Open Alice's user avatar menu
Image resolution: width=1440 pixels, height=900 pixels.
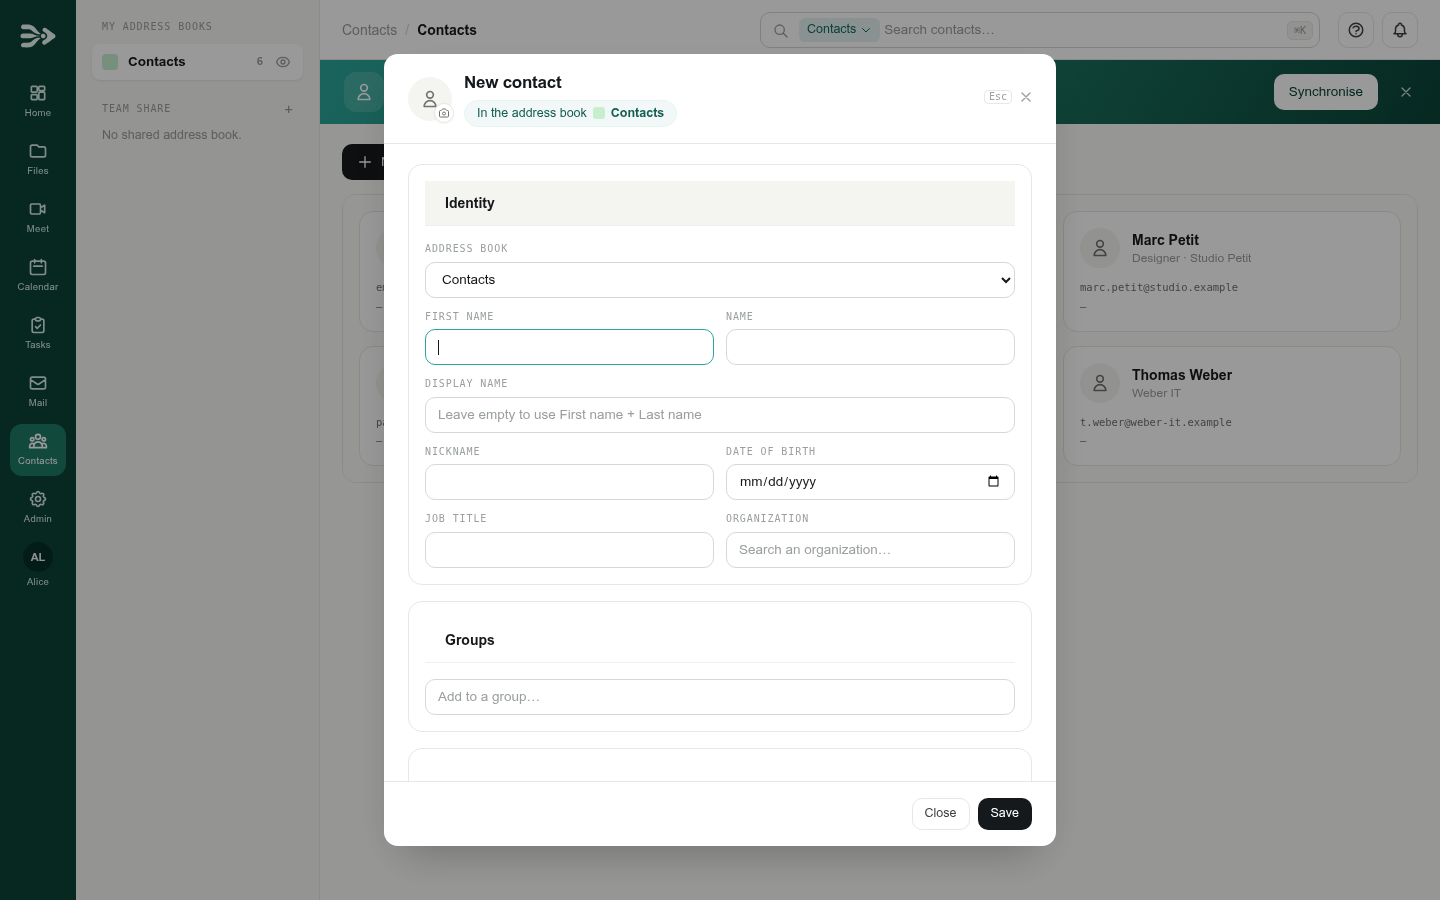click(x=38, y=557)
